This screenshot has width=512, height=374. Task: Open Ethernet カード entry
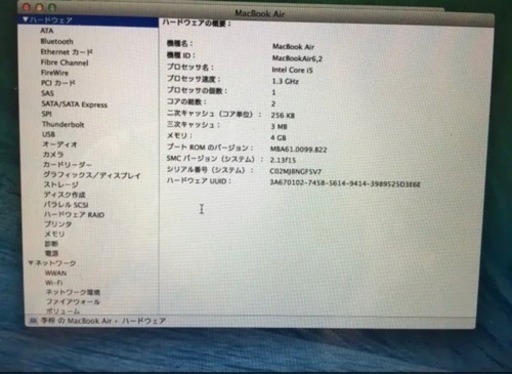coord(67,52)
